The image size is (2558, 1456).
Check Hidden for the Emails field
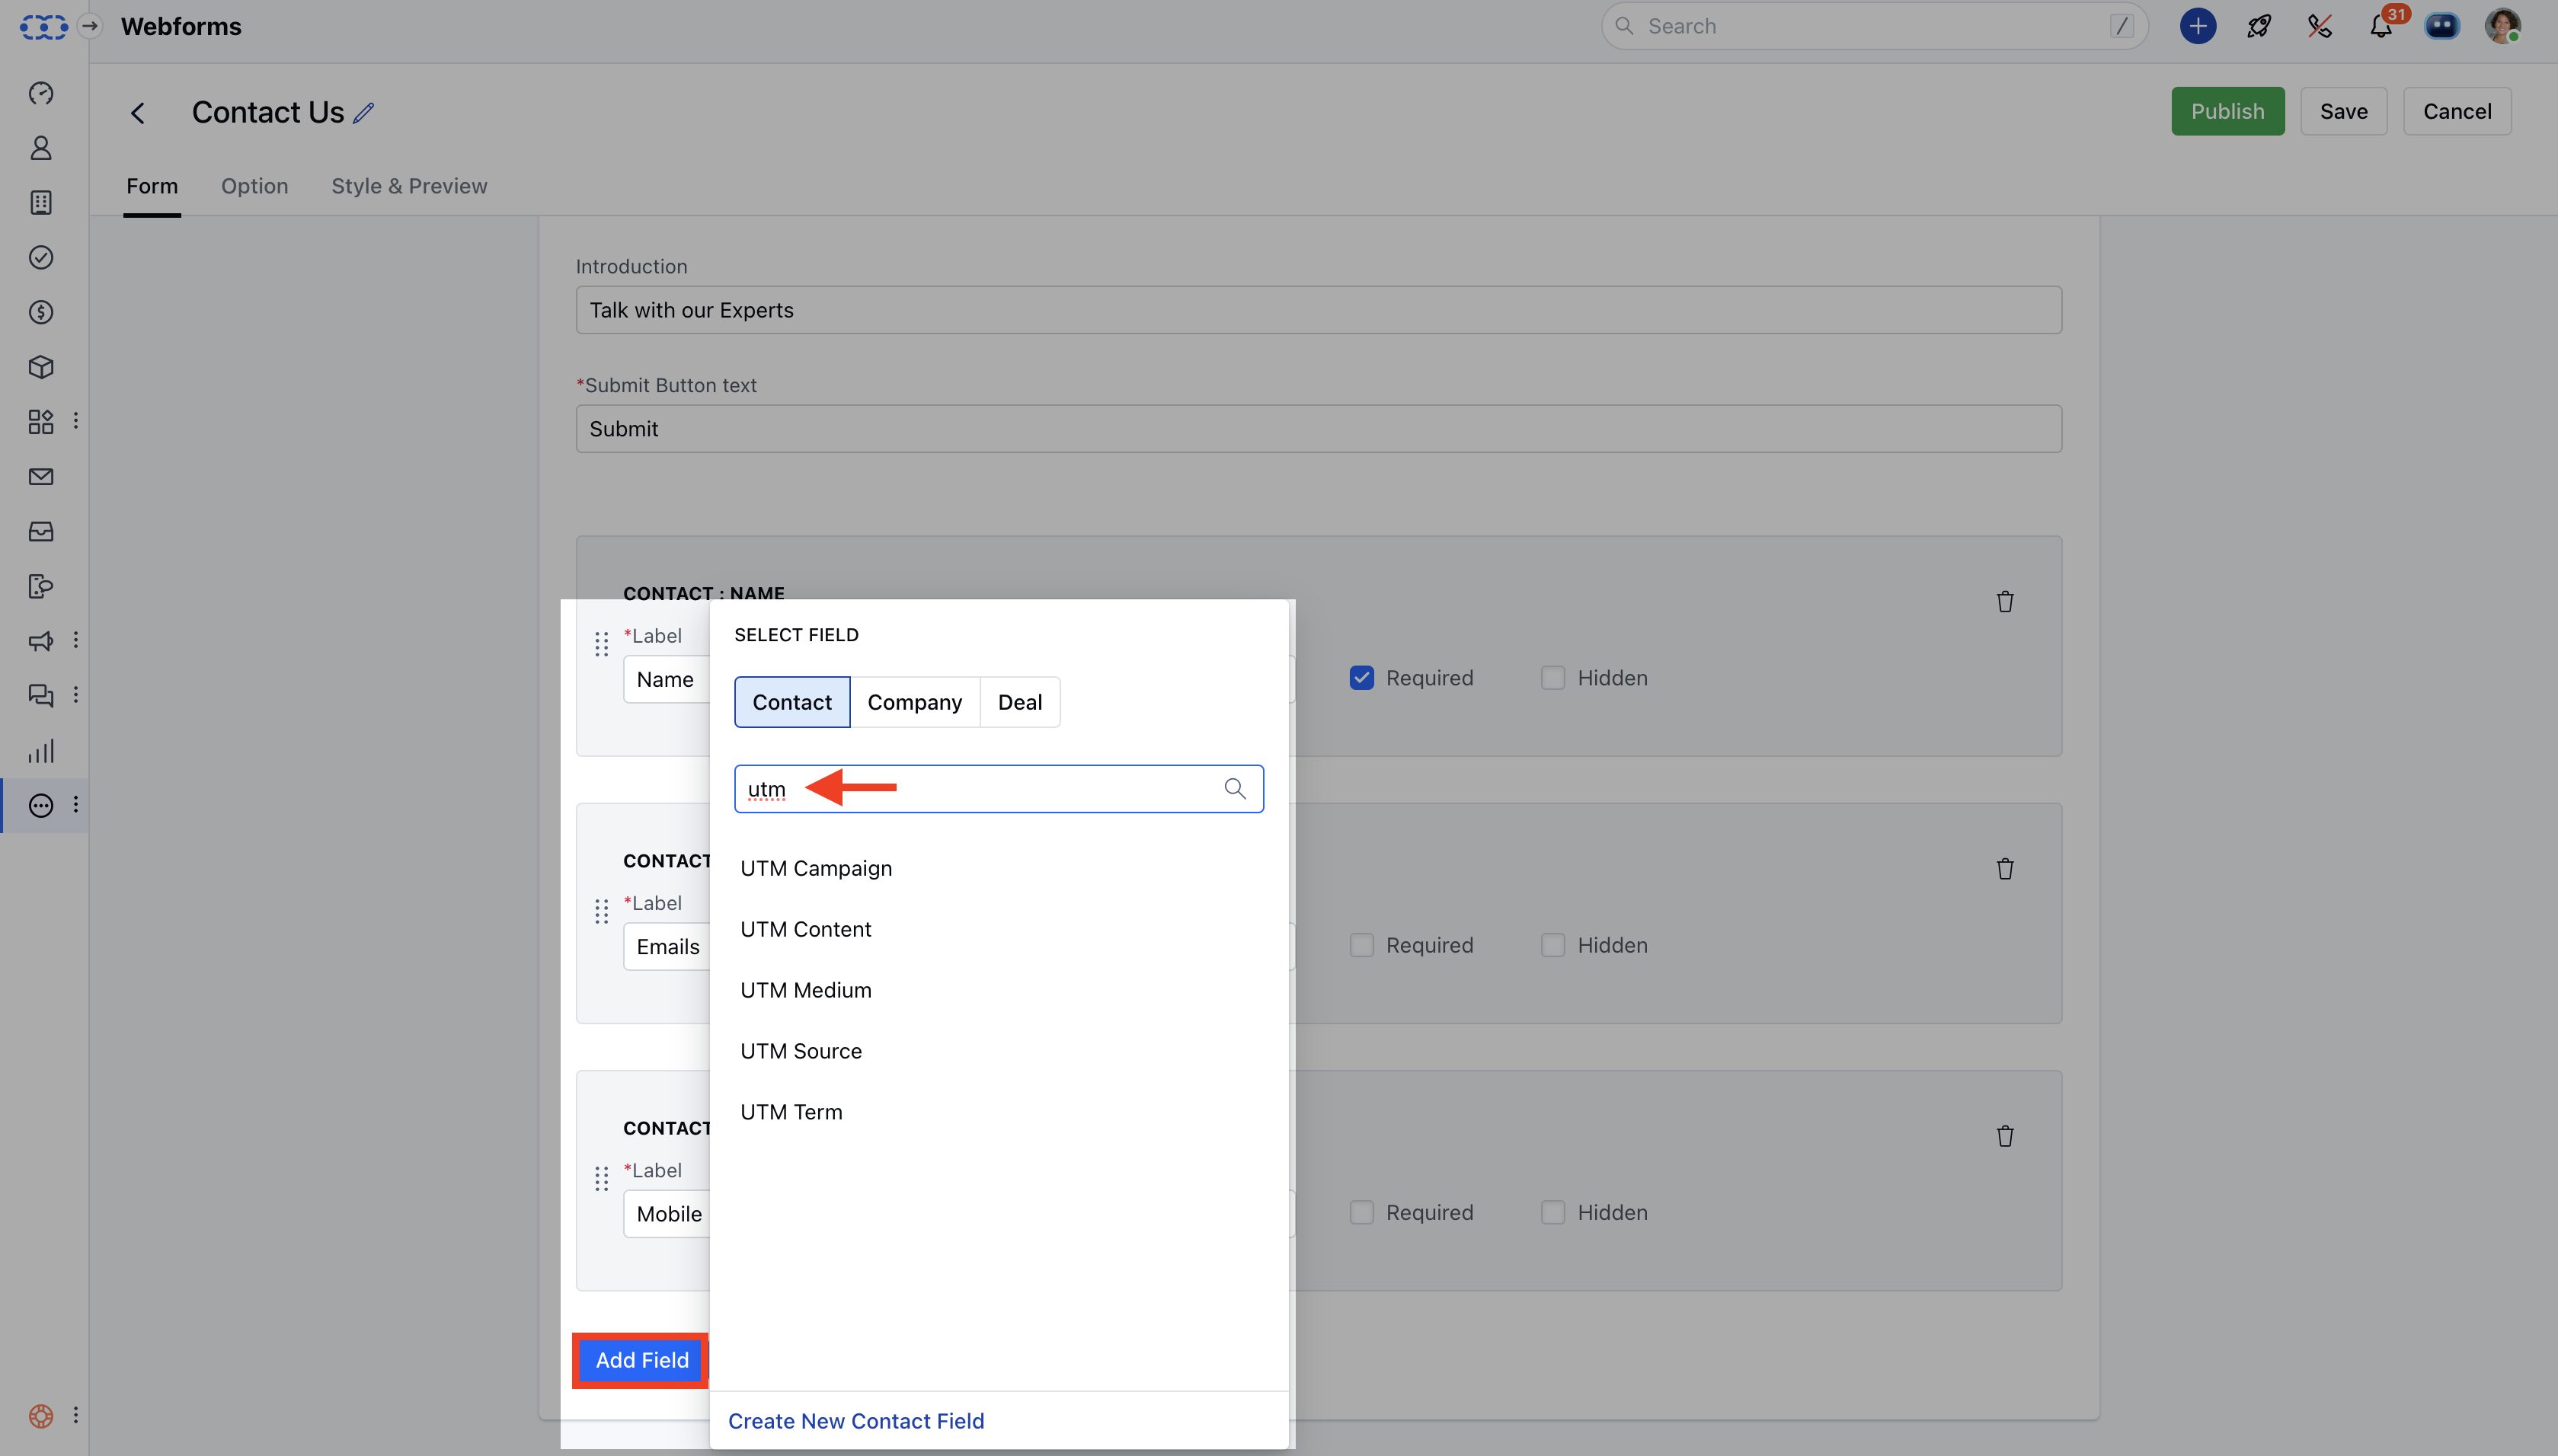[x=1552, y=945]
